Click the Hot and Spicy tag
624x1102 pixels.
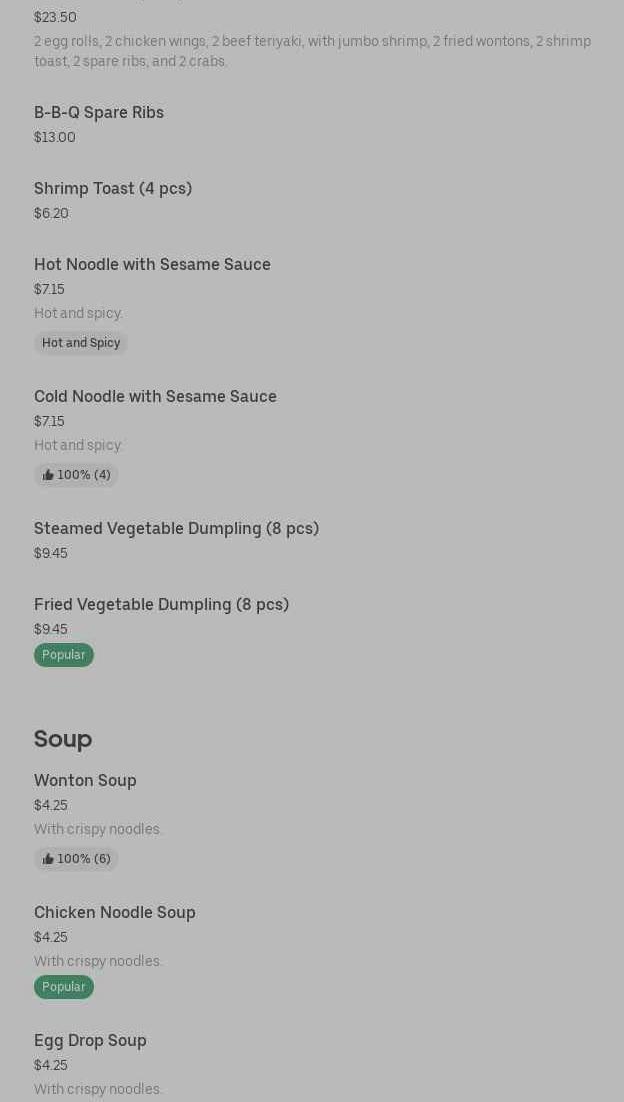pyautogui.click(x=81, y=343)
